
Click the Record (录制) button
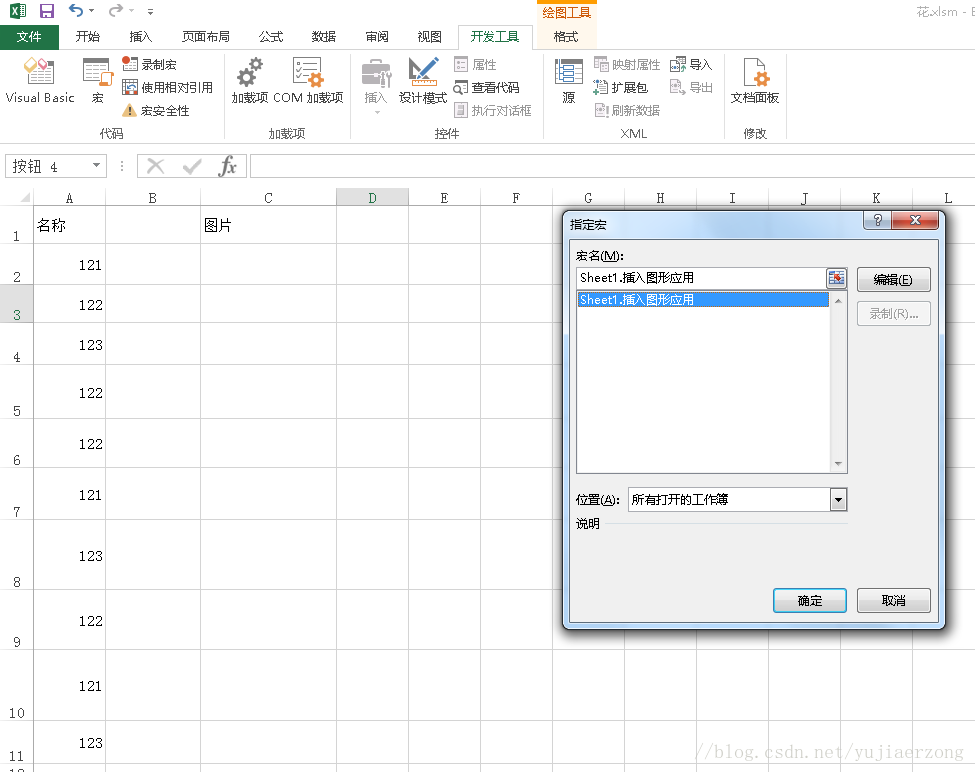pos(893,314)
